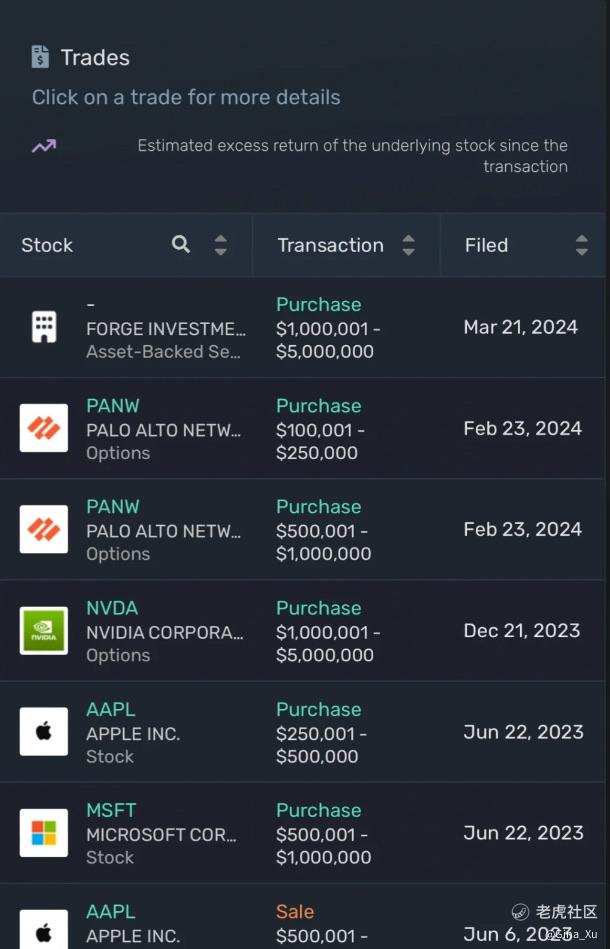Open the MSFT ticker link
The height and width of the screenshot is (949, 610).
click(x=111, y=810)
